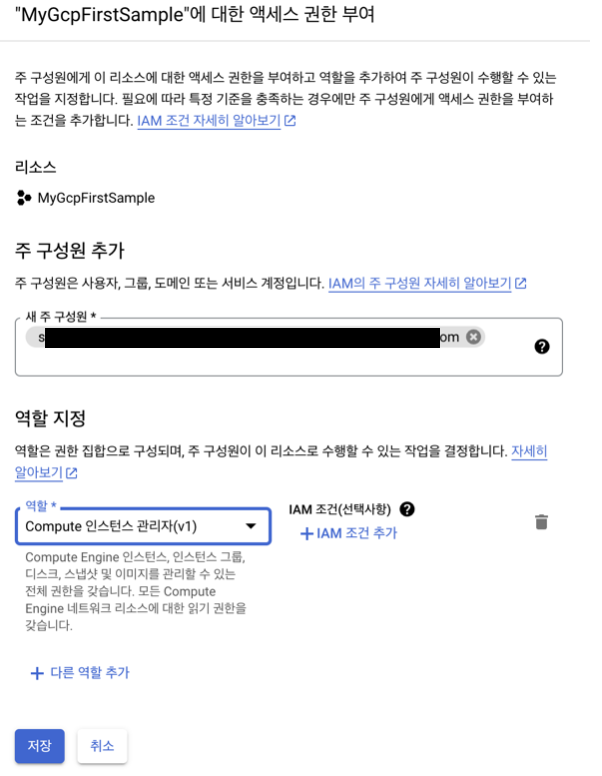Open the IAM의 주 구성원 자세히 알아보기 link

(420, 283)
